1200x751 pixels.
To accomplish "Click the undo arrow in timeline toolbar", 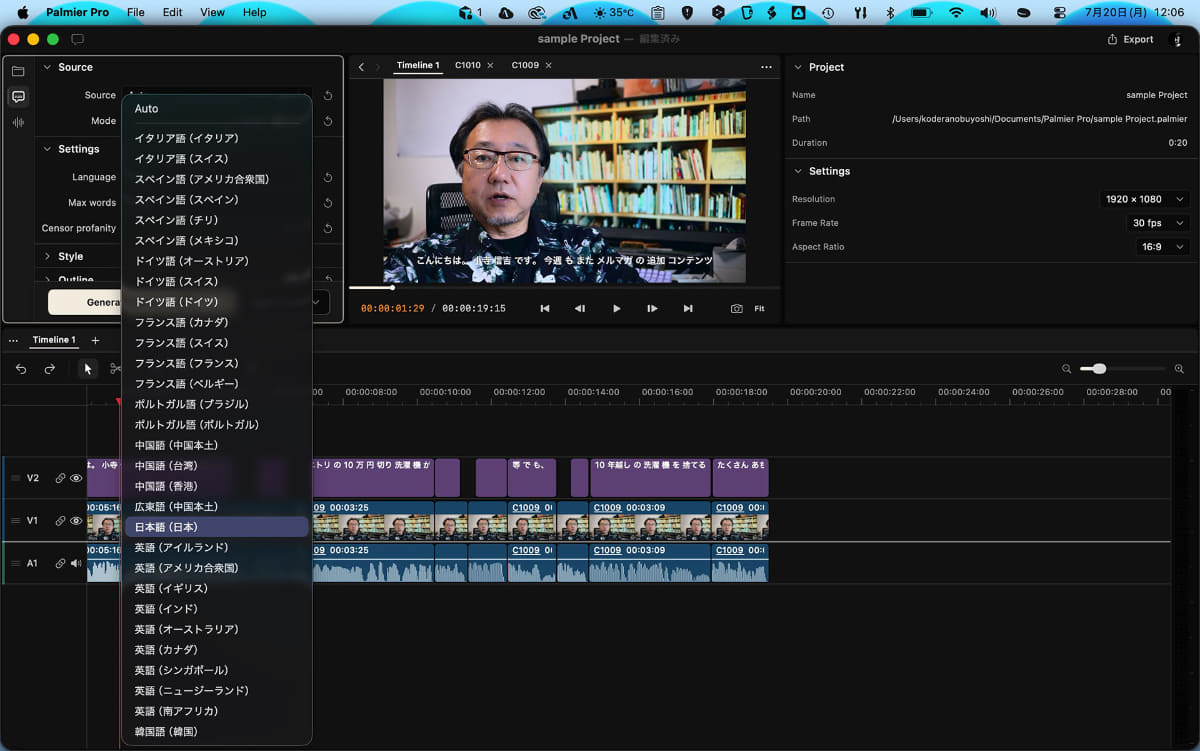I will point(21,369).
